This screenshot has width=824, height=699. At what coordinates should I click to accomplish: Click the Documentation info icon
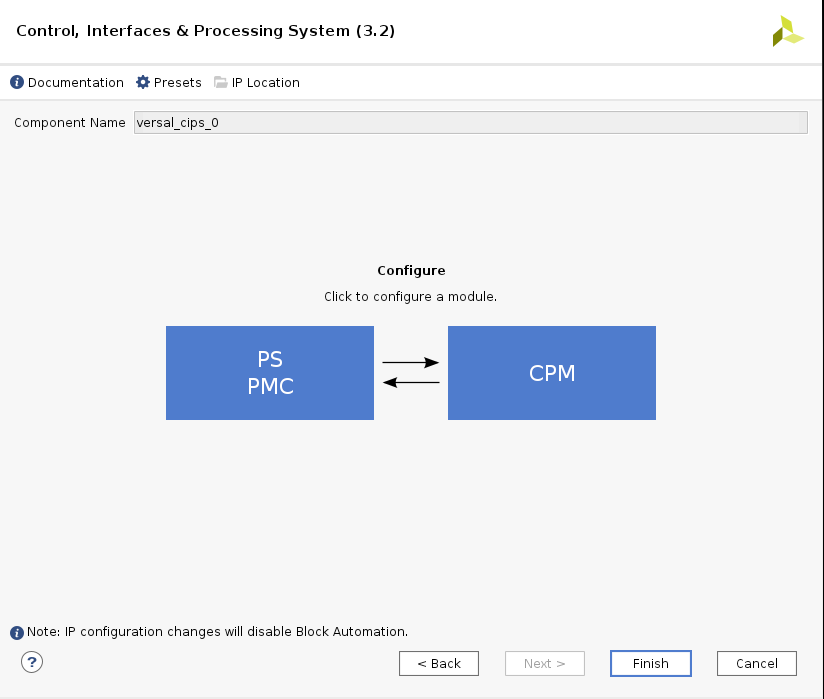pyautogui.click(x=17, y=83)
